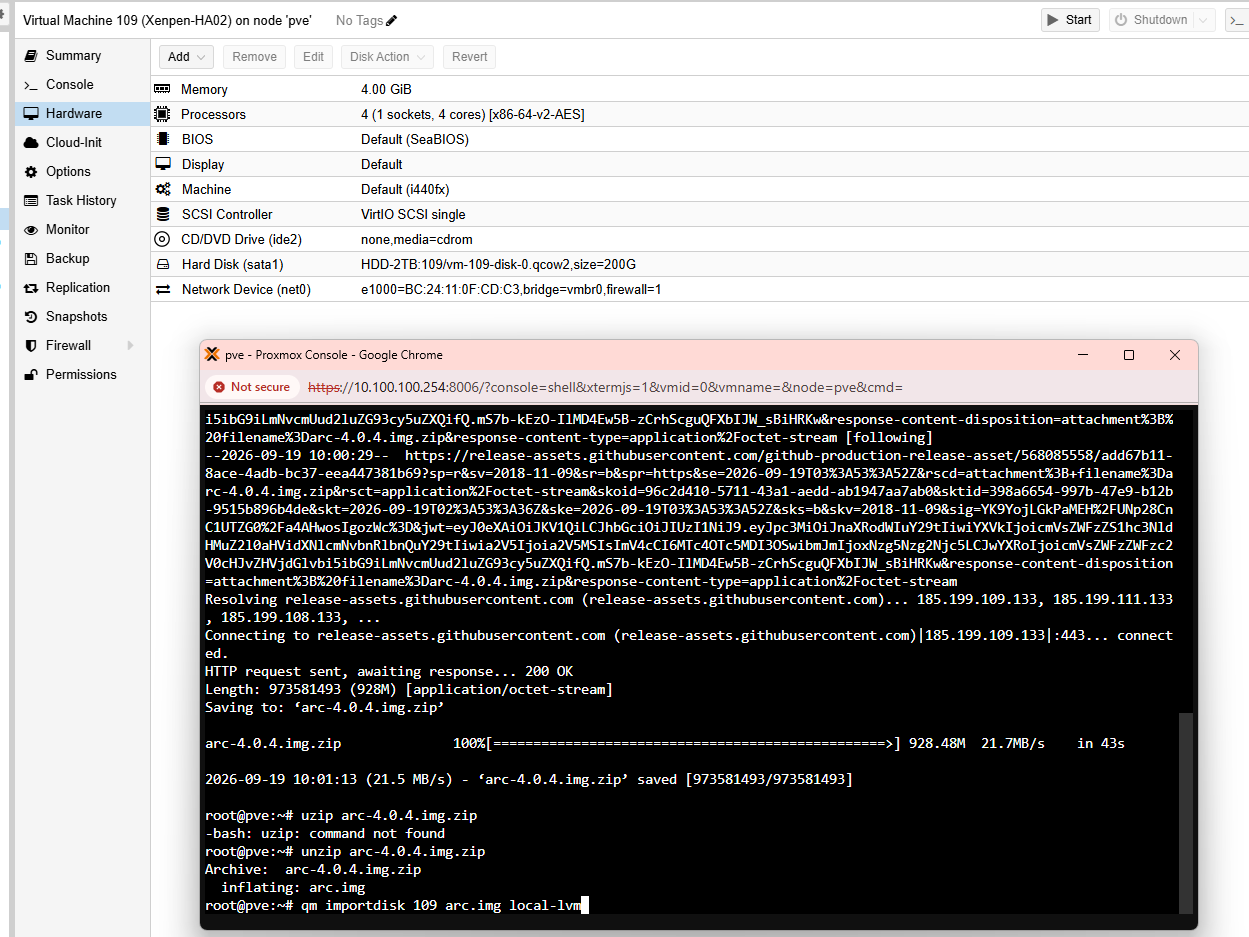This screenshot has height=937, width=1249.
Task: Select Memory value 4.00 GiB
Action: pyautogui.click(x=386, y=90)
